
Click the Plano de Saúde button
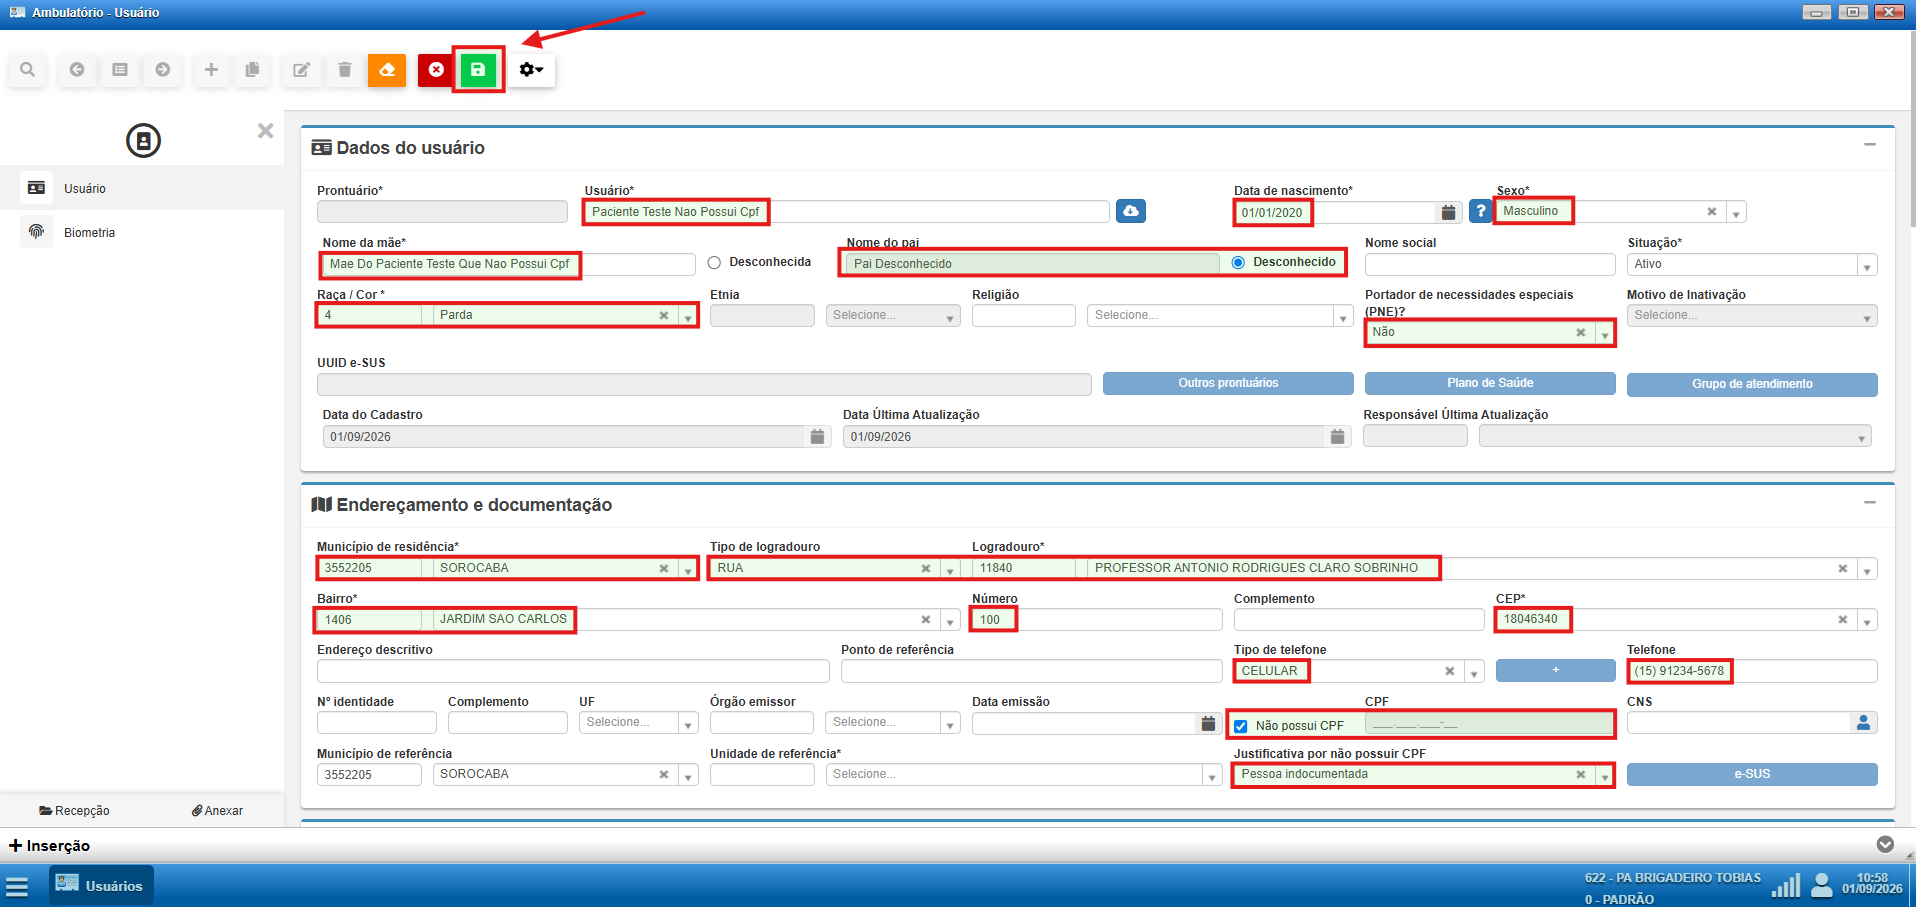tap(1490, 384)
